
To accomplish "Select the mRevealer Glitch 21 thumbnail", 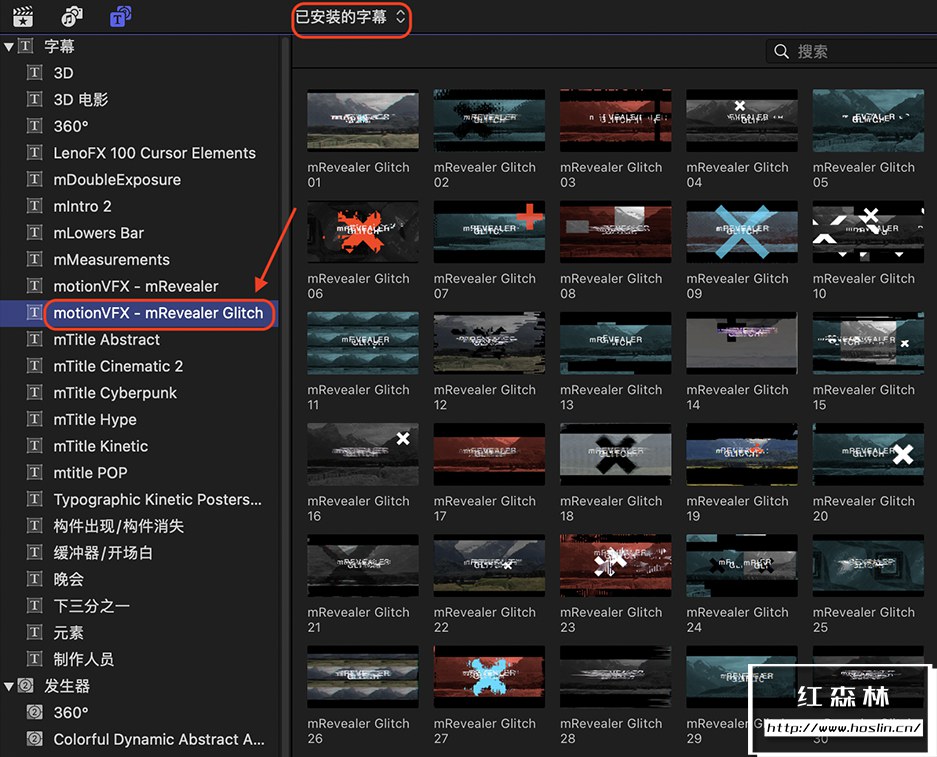I will coord(363,565).
